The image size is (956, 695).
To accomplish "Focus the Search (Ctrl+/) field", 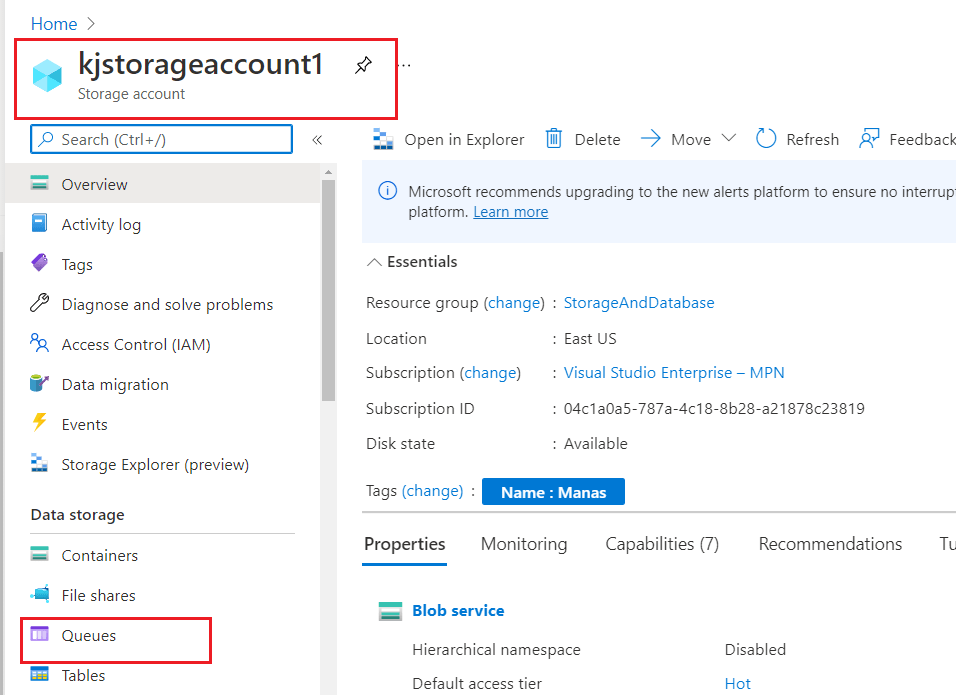I will point(162,139).
